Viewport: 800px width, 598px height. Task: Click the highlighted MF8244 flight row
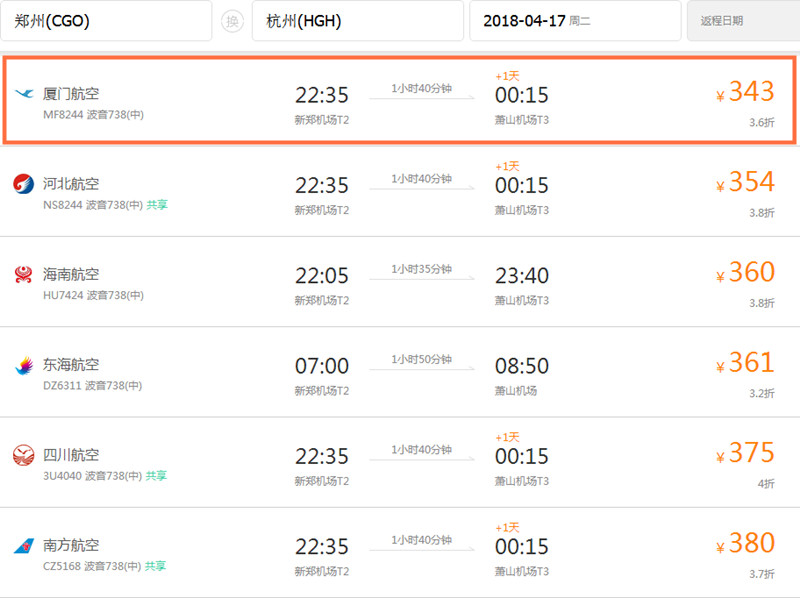(400, 98)
